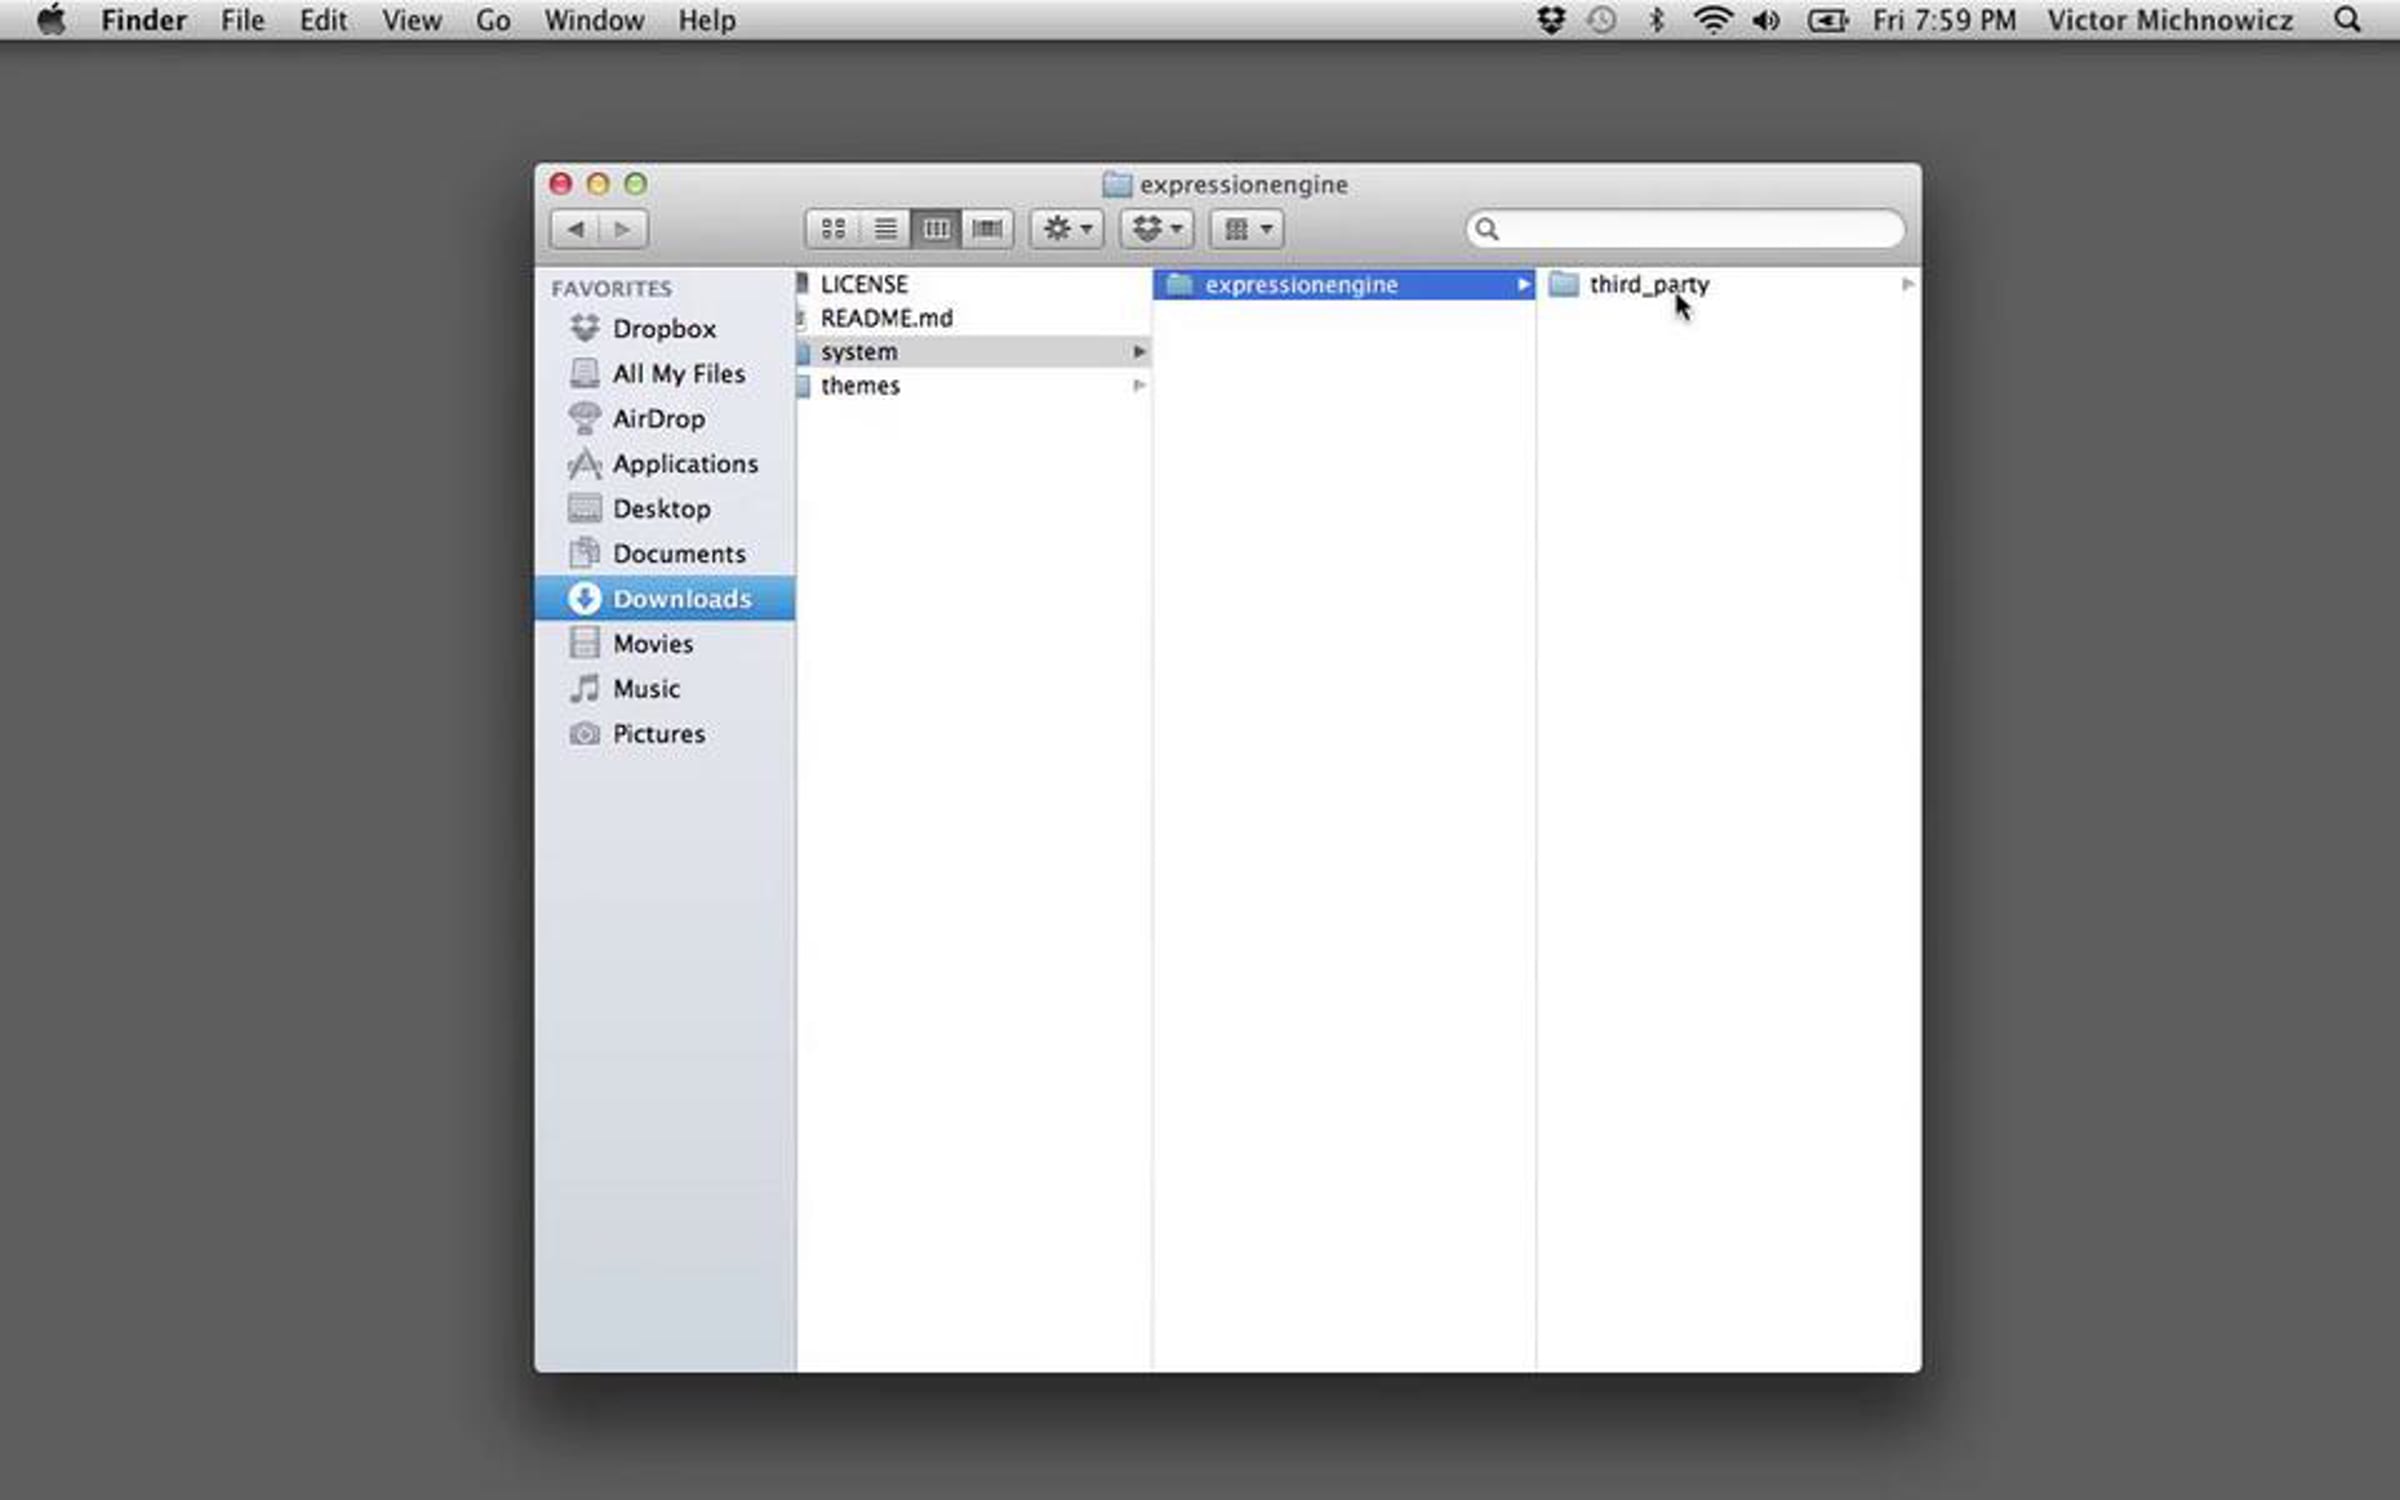This screenshot has height=1500, width=2400.
Task: Open the View menu
Action: pos(411,20)
